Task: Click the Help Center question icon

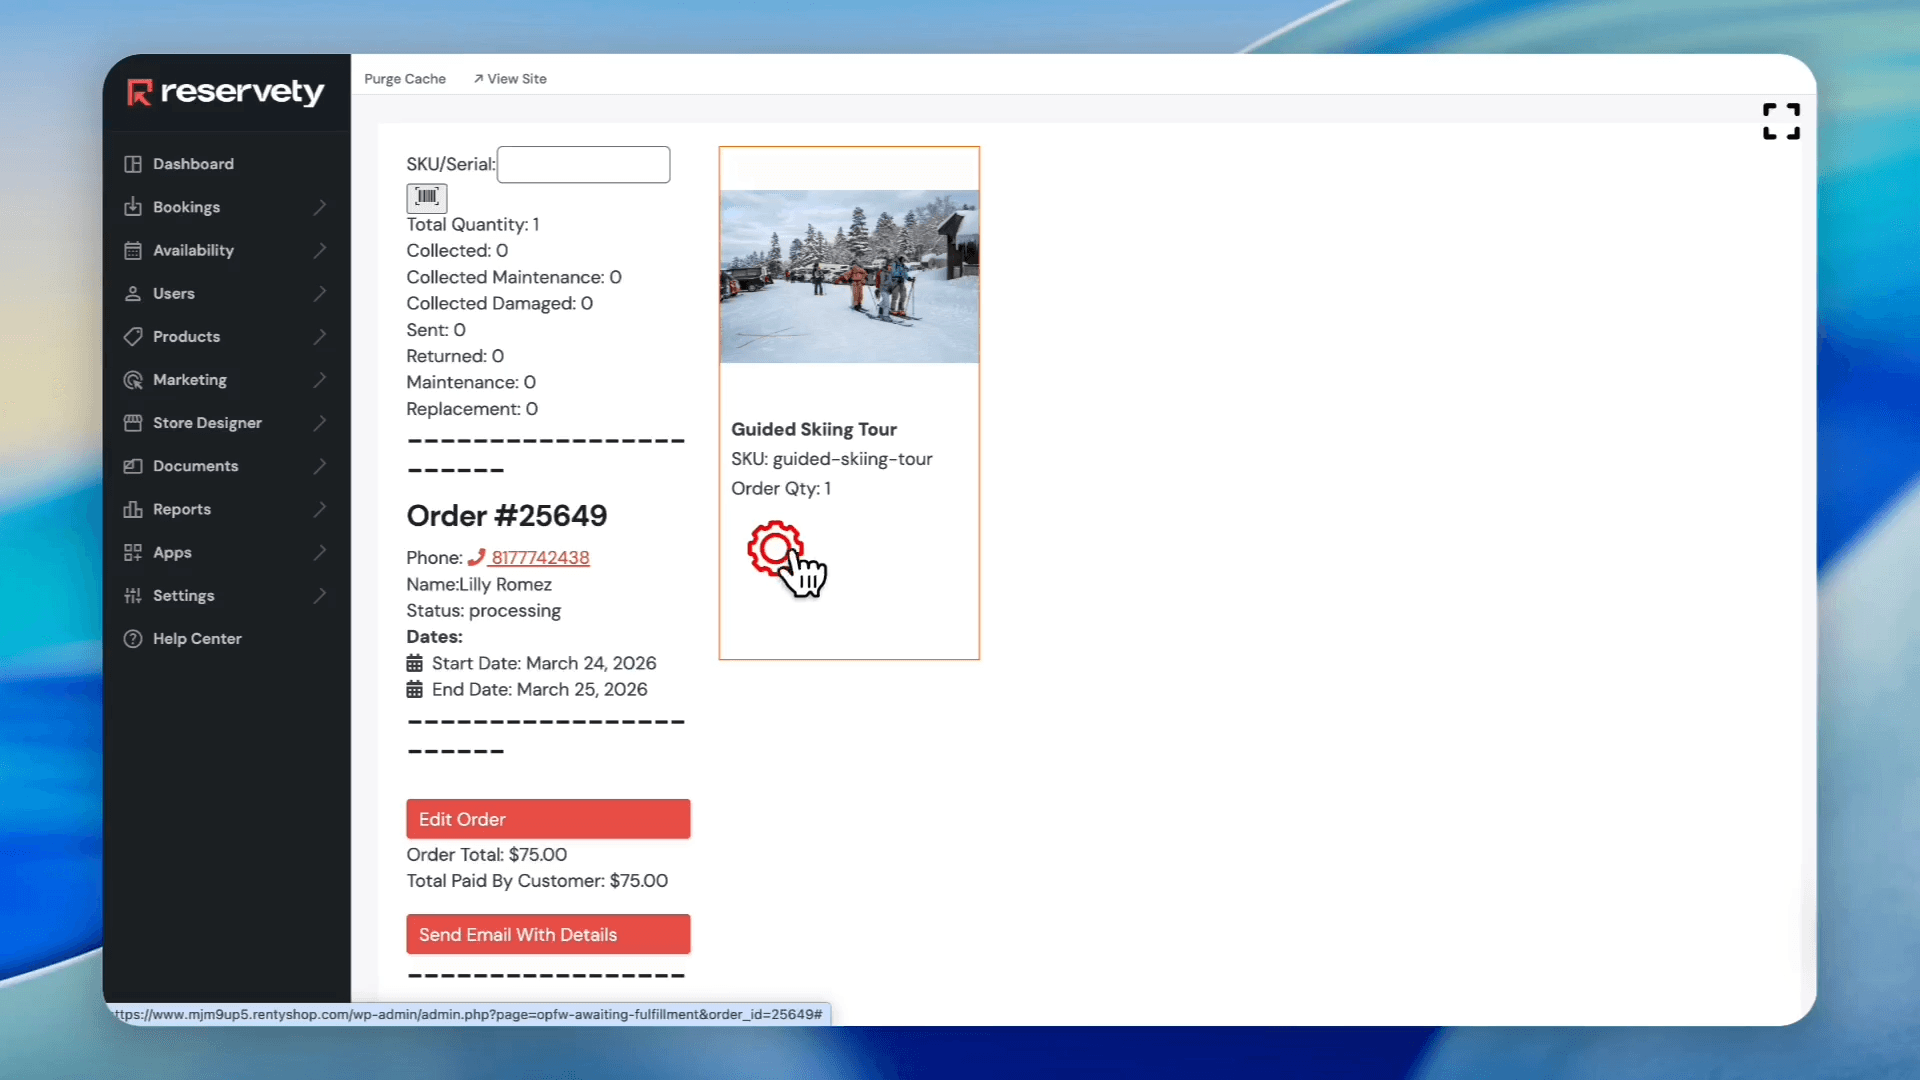Action: point(133,638)
